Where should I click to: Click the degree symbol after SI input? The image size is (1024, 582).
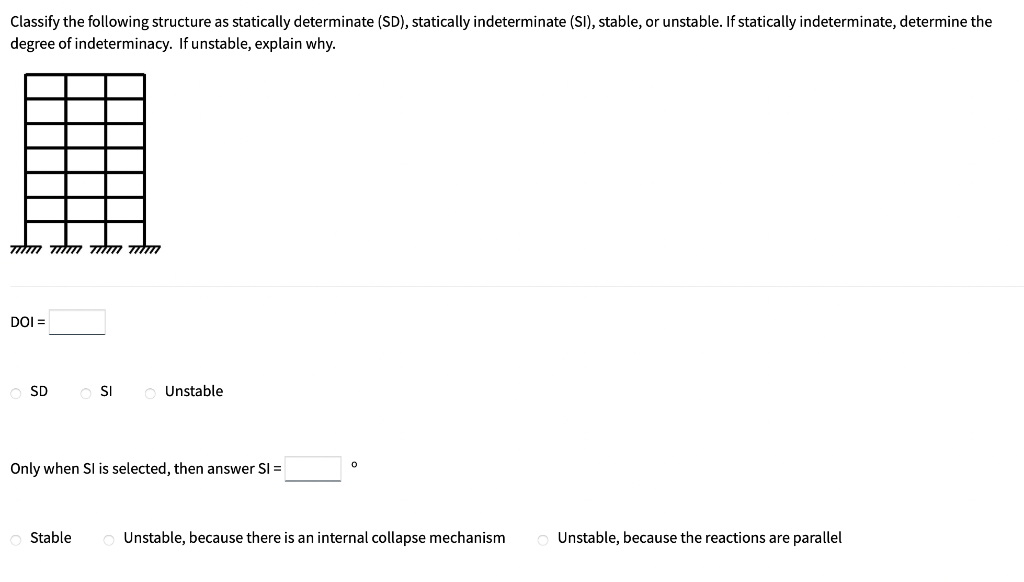click(x=352, y=463)
